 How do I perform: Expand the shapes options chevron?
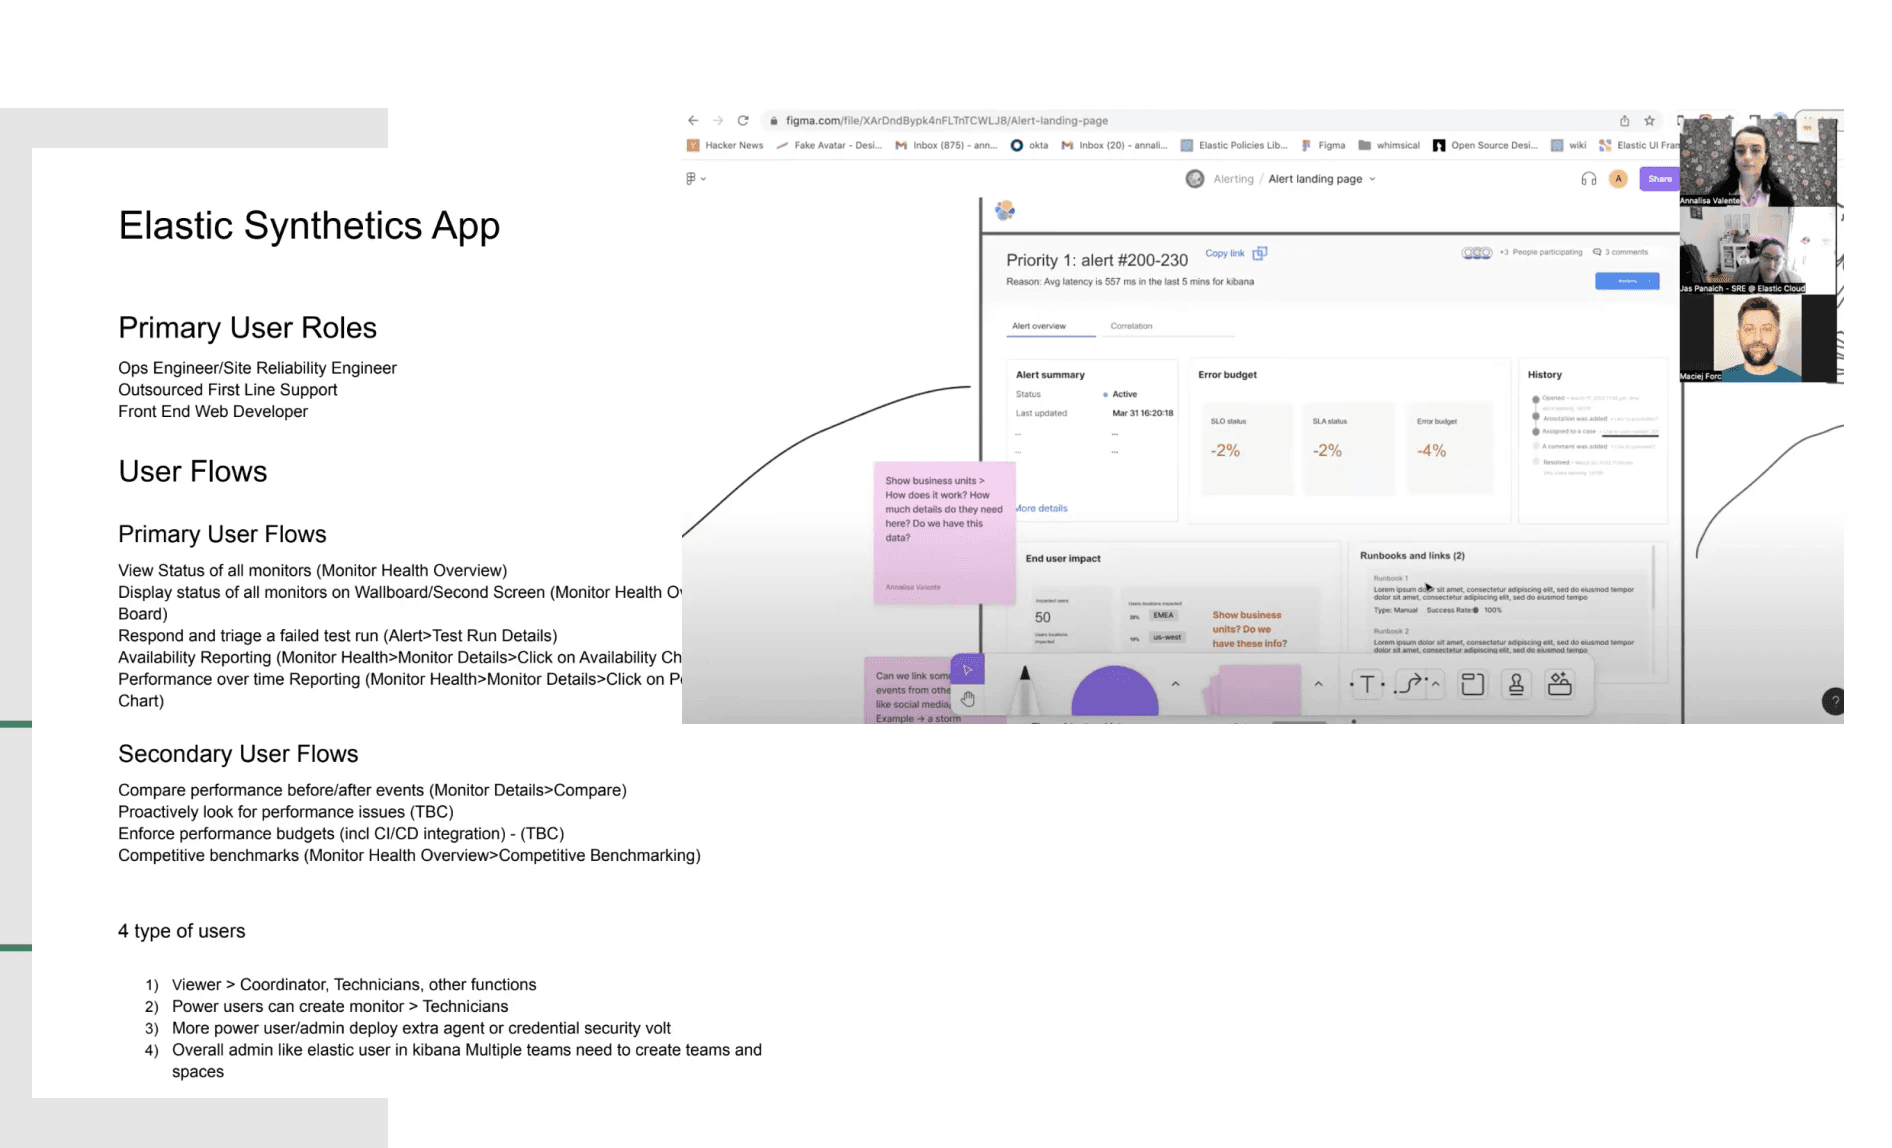tap(1175, 684)
